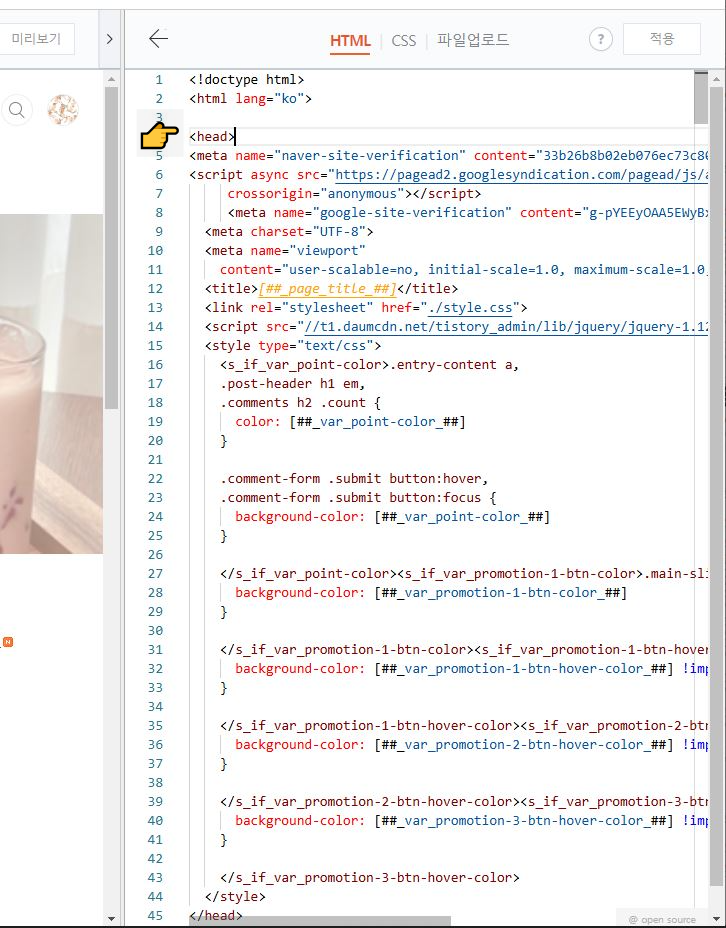The height and width of the screenshot is (928, 726).
Task: Click background-color [##_var_point-color_##] line
Action: tap(393, 517)
